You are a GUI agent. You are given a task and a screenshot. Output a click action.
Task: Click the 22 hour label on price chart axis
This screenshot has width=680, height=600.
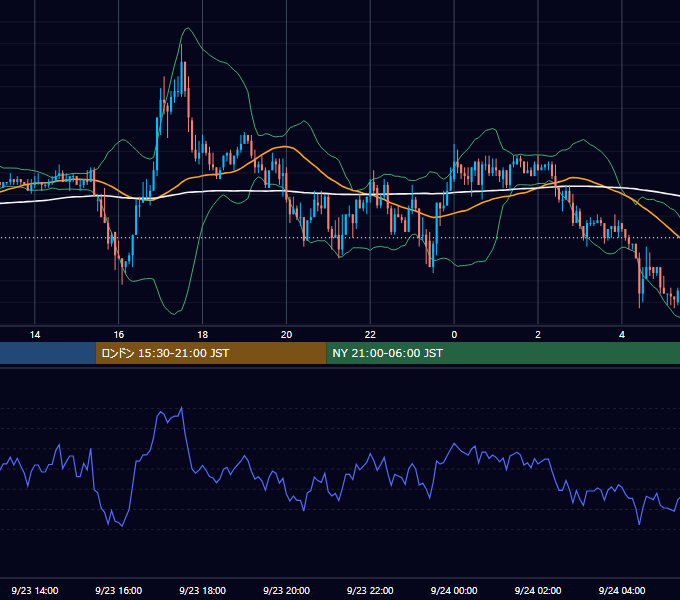coord(370,335)
